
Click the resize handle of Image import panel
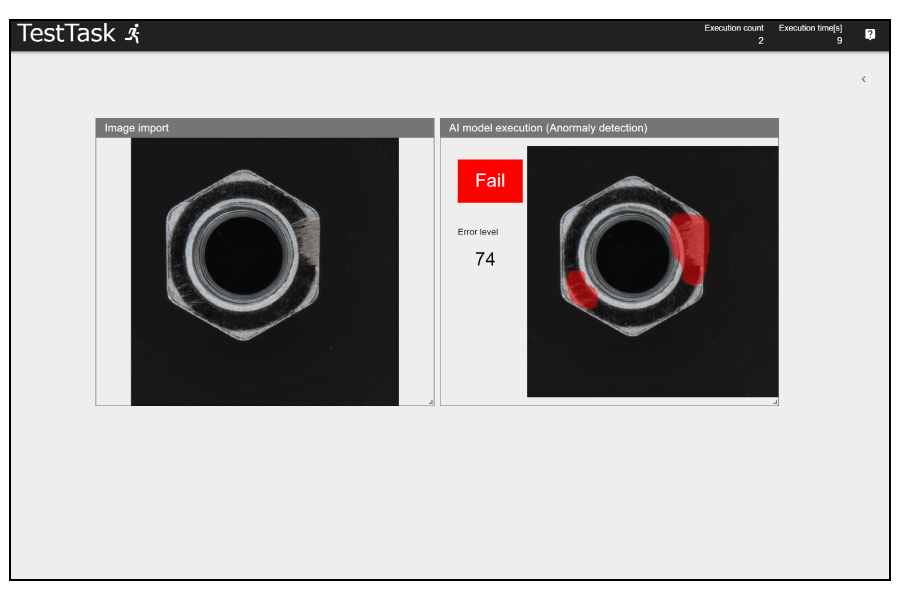(430, 401)
